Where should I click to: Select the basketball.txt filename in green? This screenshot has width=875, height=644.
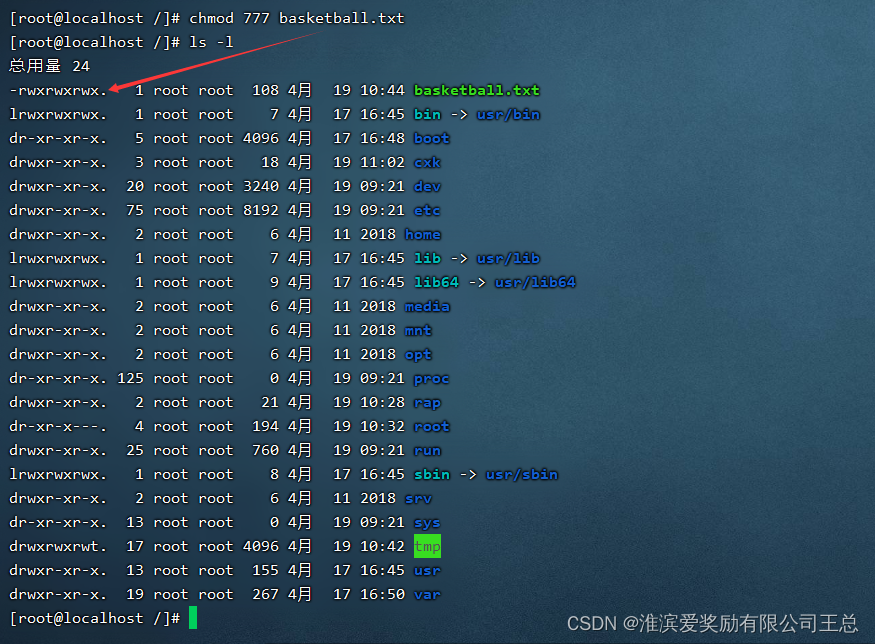tap(477, 90)
